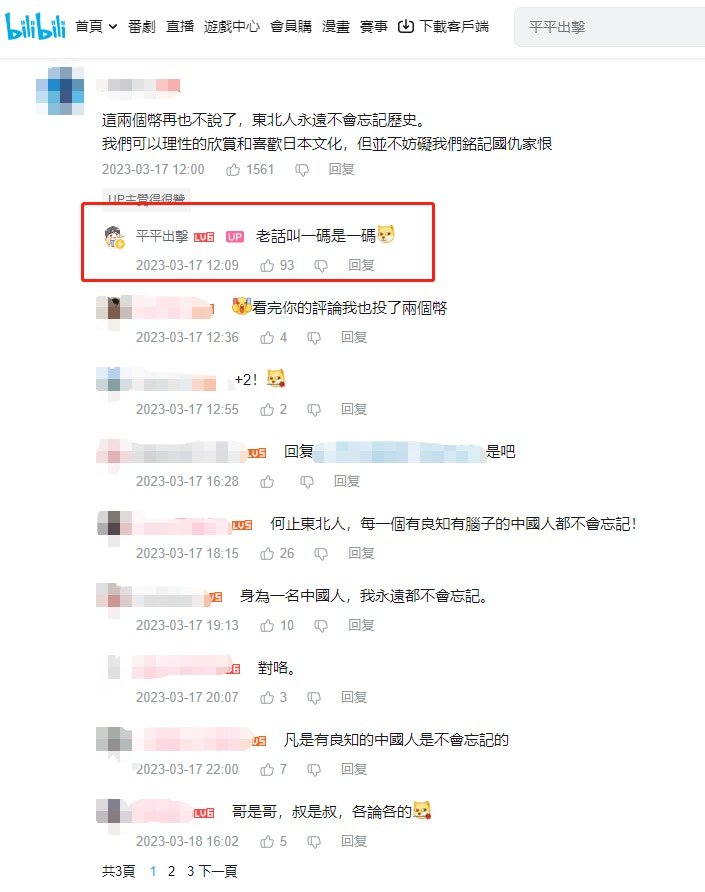Like the 16:28 reply with no likes
The image size is (705, 892).
(267, 482)
